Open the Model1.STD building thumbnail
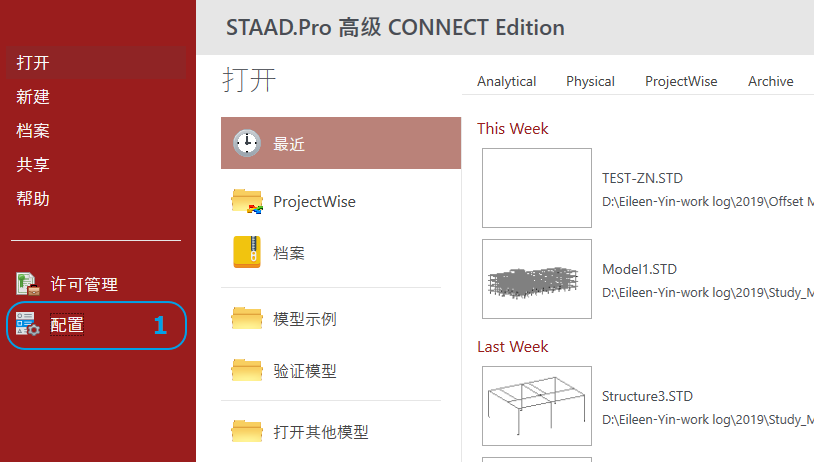Viewport: 814px width, 462px height. (537, 279)
